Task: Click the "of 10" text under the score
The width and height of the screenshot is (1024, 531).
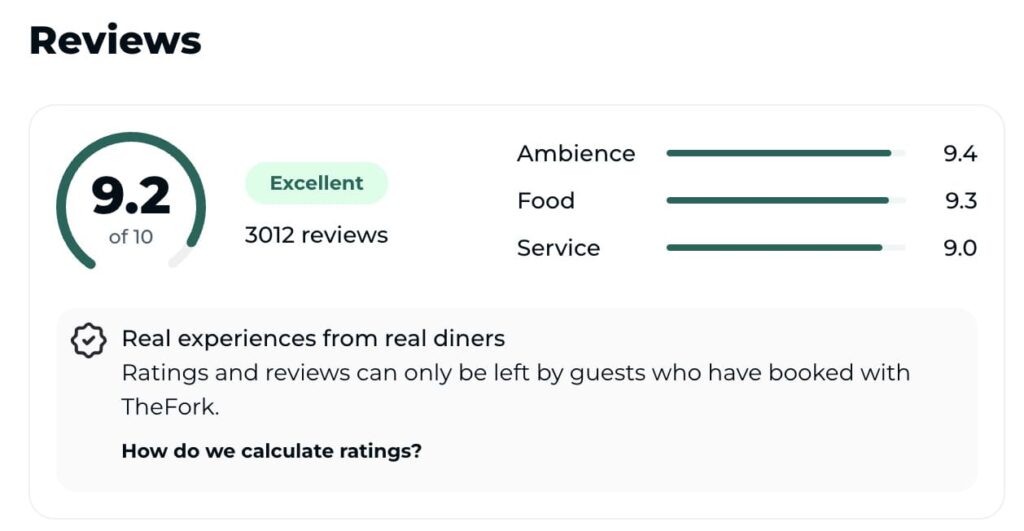Action: click(x=131, y=237)
